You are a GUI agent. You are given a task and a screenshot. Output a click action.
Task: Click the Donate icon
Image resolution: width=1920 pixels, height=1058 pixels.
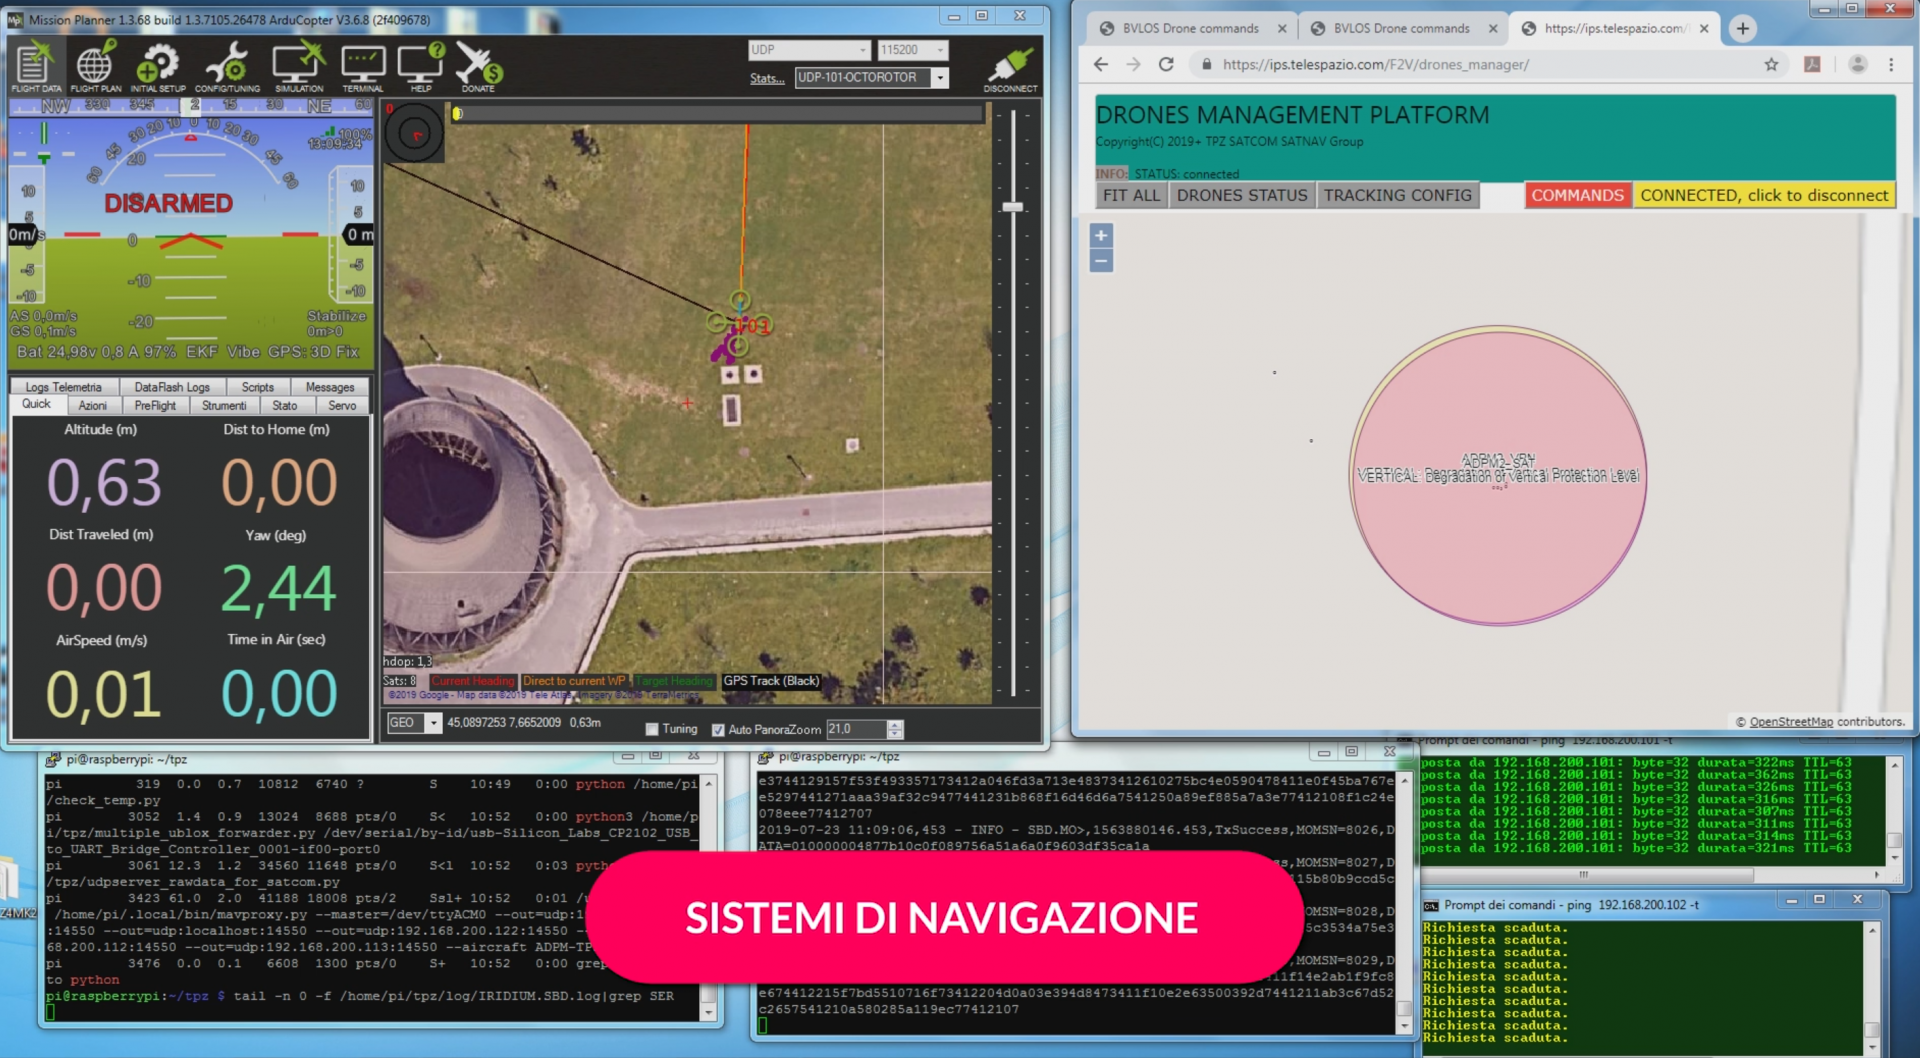click(479, 66)
